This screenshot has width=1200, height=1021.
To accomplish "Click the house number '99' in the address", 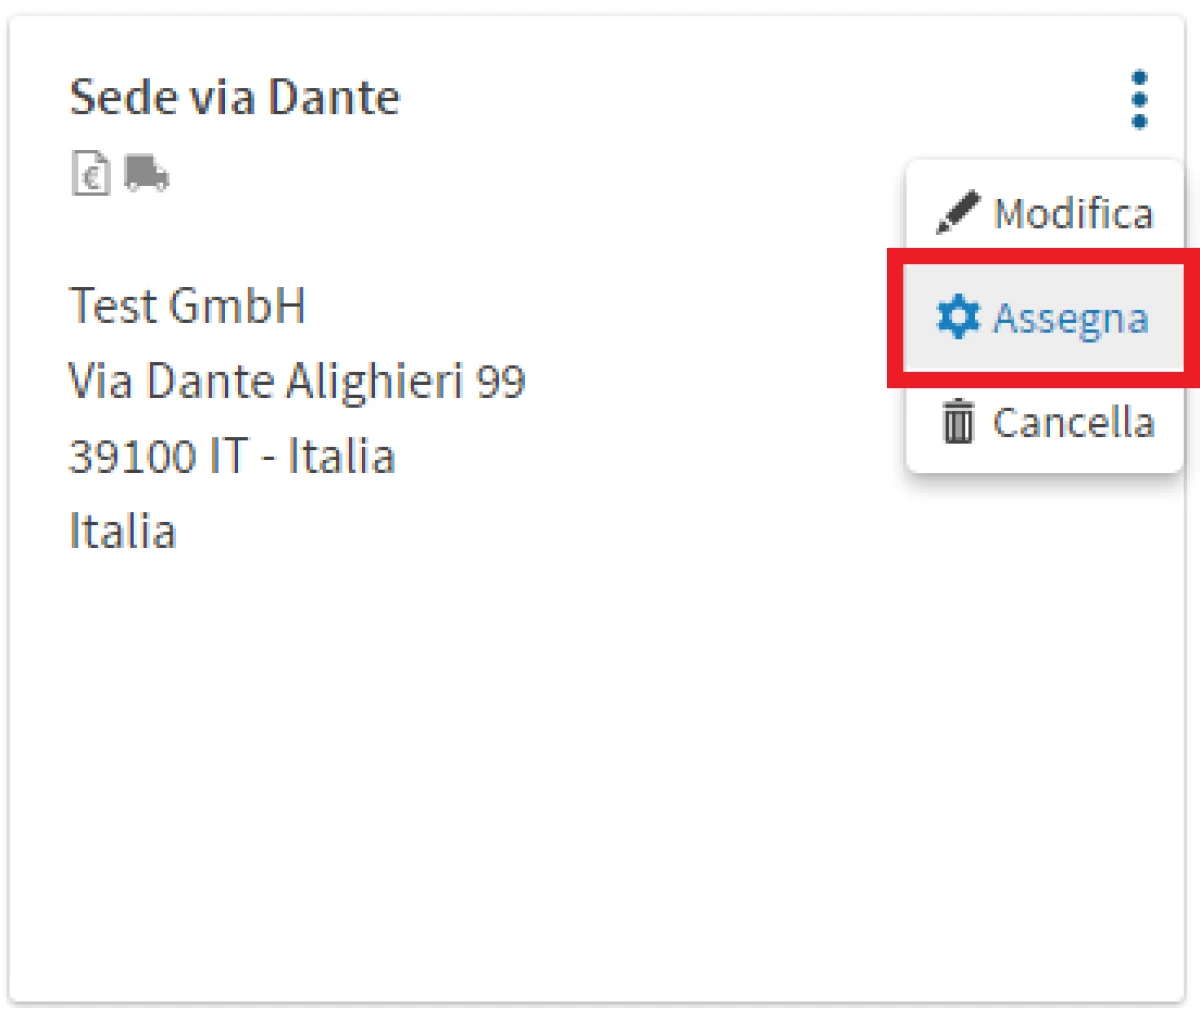I will pos(500,381).
